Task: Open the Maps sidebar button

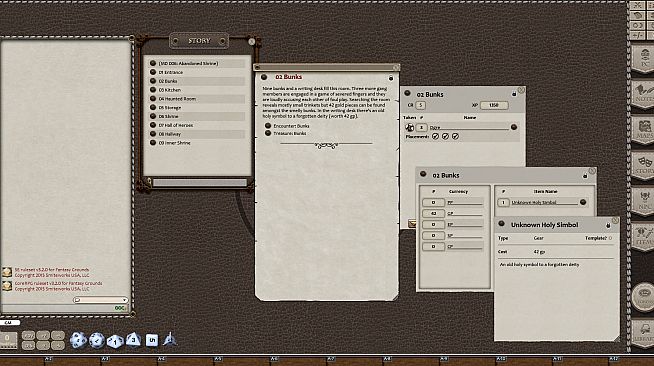Action: [644, 130]
